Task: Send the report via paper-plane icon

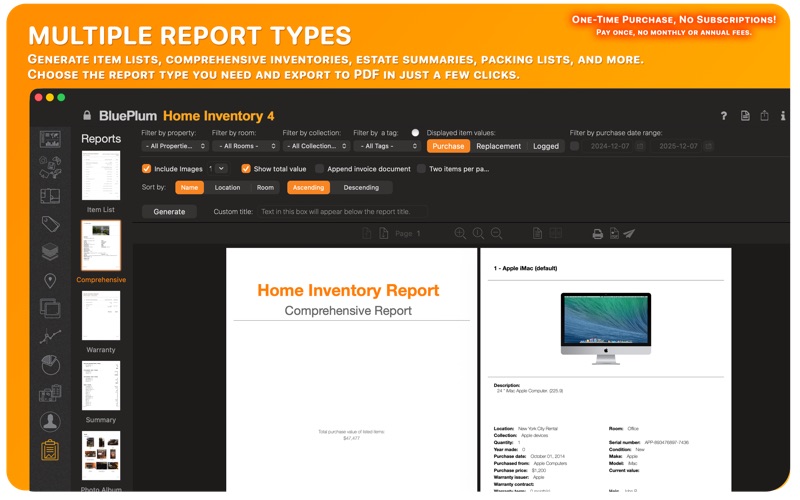Action: tap(629, 233)
